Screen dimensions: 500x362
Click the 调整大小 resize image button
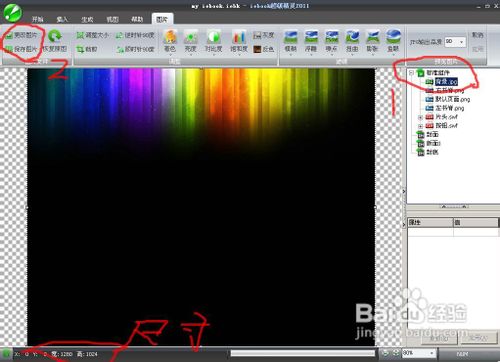[x=92, y=35]
